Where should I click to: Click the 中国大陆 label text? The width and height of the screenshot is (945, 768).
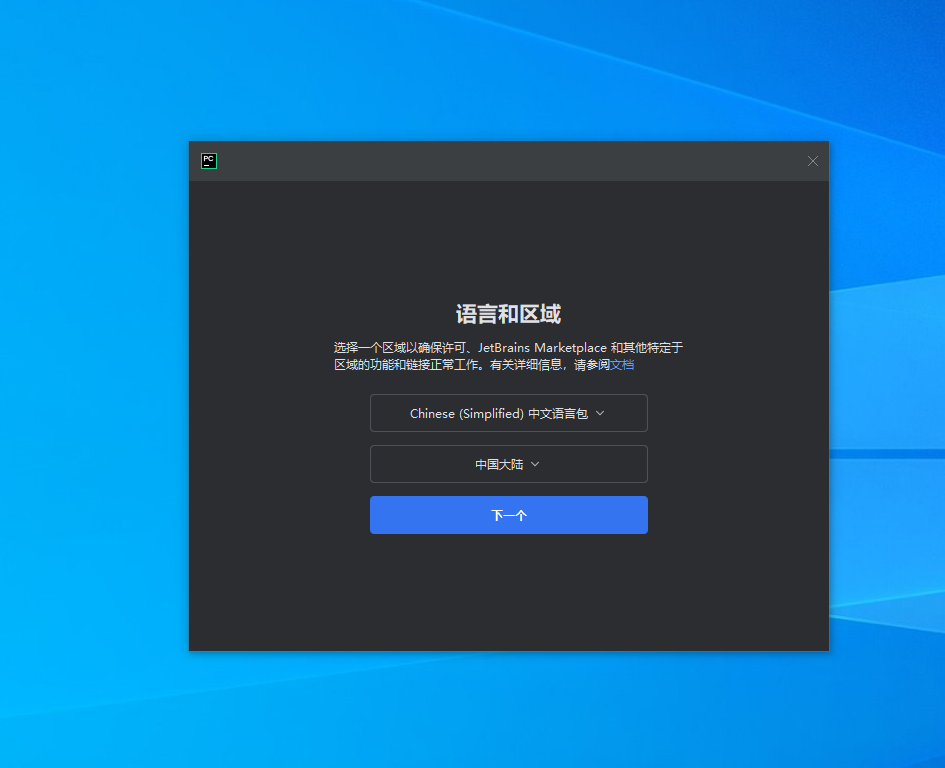(x=499, y=464)
